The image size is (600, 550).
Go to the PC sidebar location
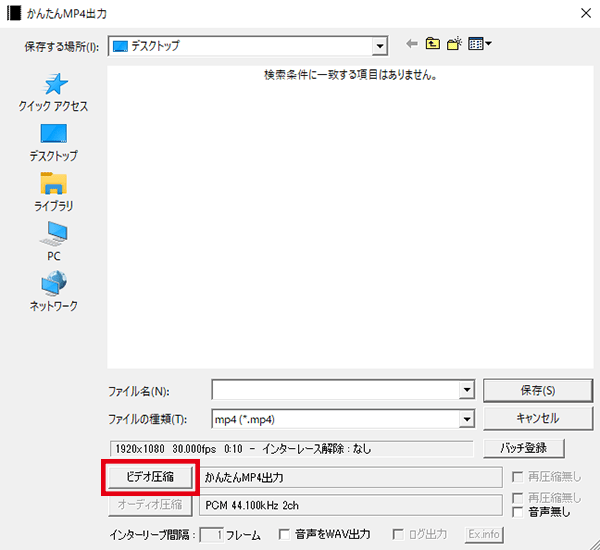54,241
